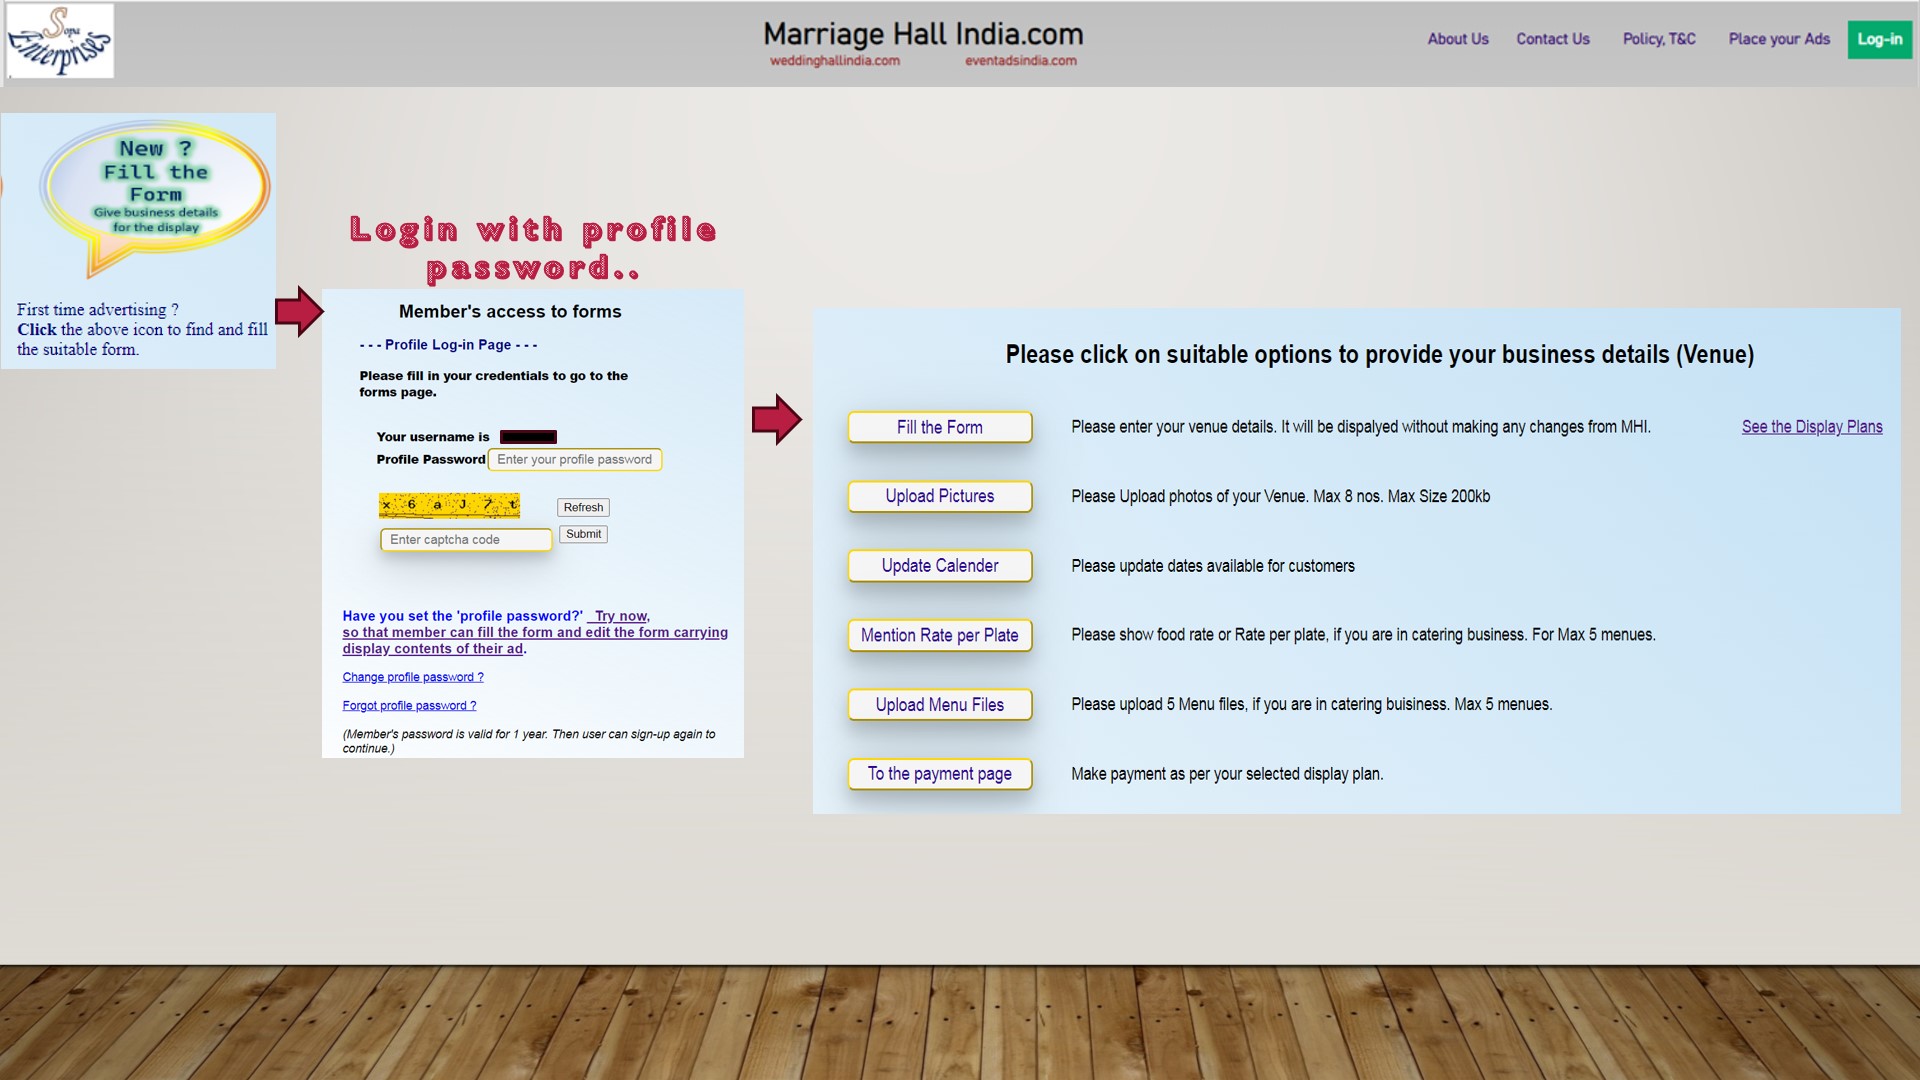Click the Fill the Form button
This screenshot has width=1920, height=1080.
[939, 427]
